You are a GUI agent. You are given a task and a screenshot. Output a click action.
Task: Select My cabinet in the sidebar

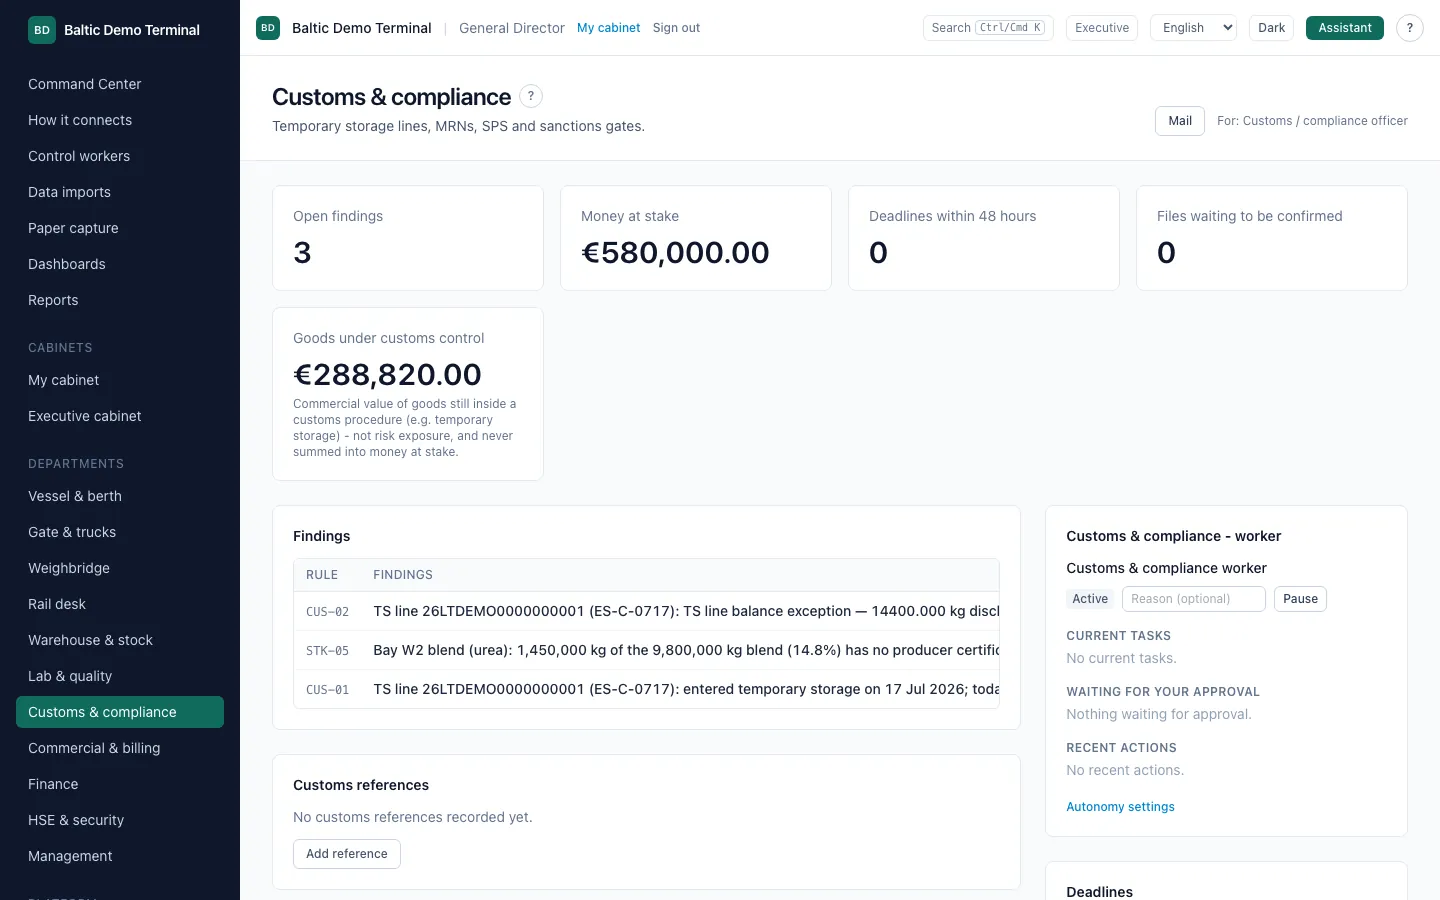pyautogui.click(x=120, y=380)
